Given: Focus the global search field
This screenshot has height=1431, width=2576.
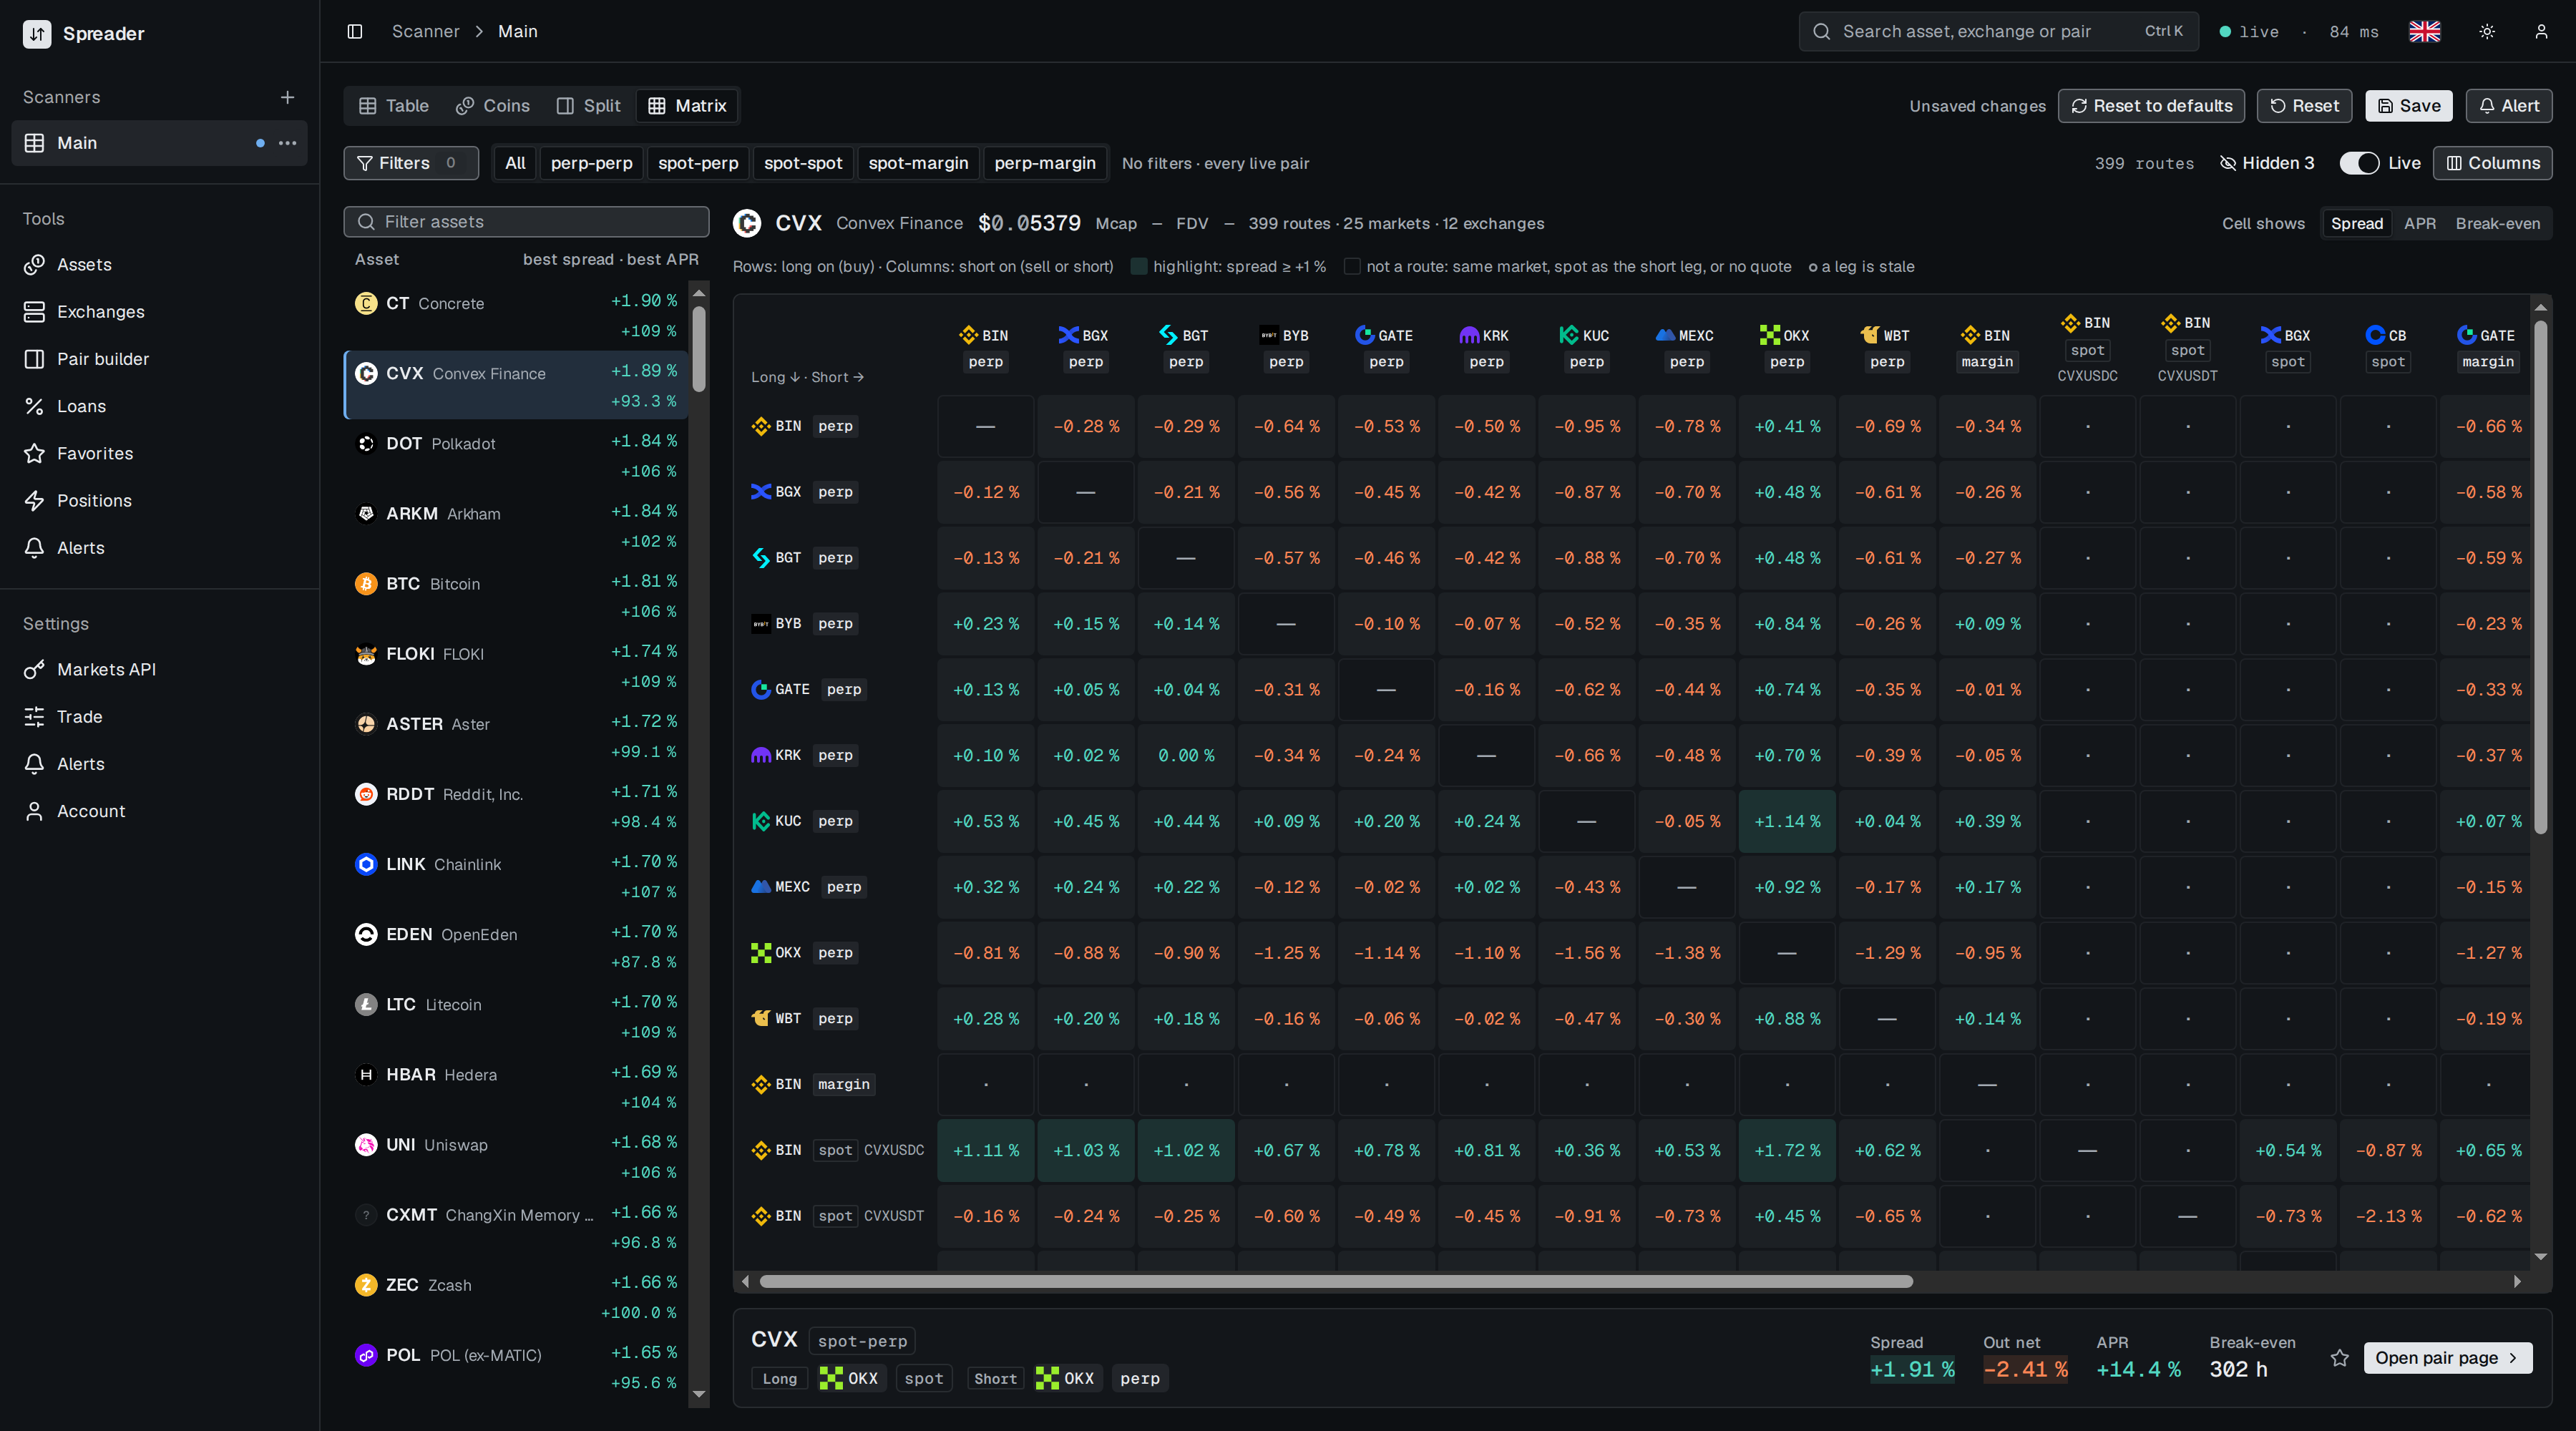Looking at the screenshot, I should [1998, 31].
